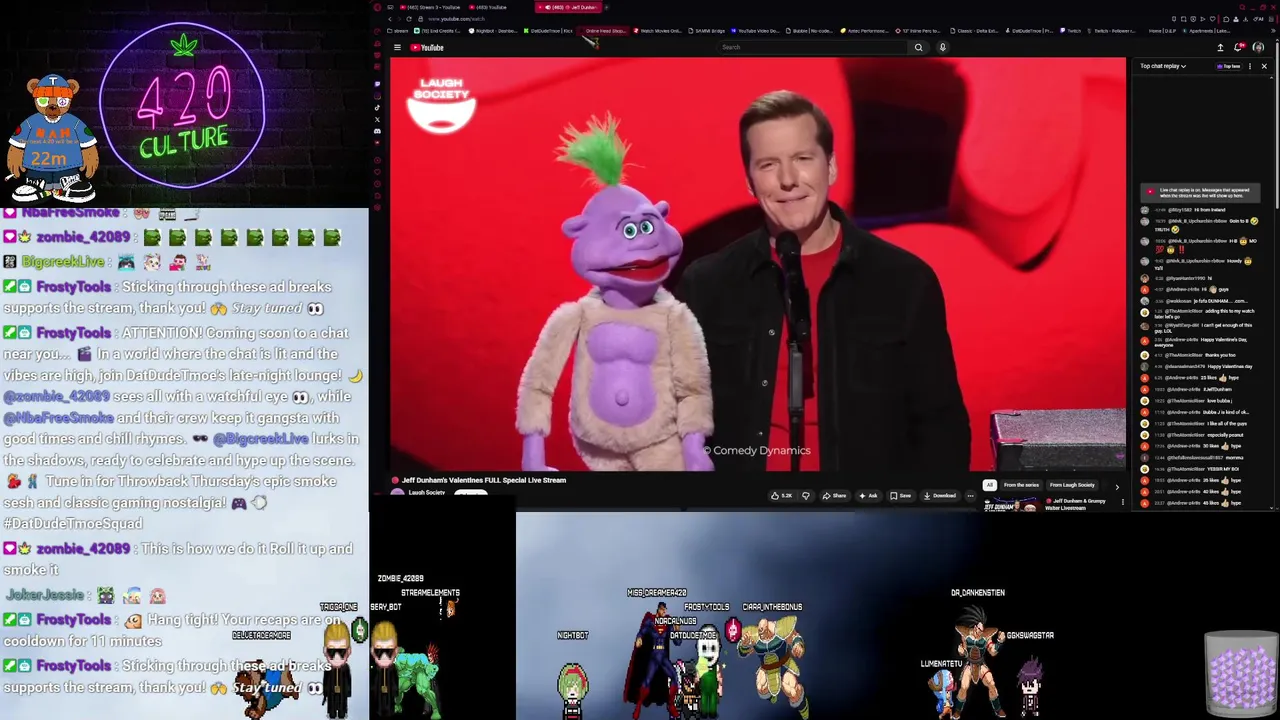1280x720 pixels.
Task: Open the SAMMI Bridge bookmark
Action: pyautogui.click(x=706, y=31)
